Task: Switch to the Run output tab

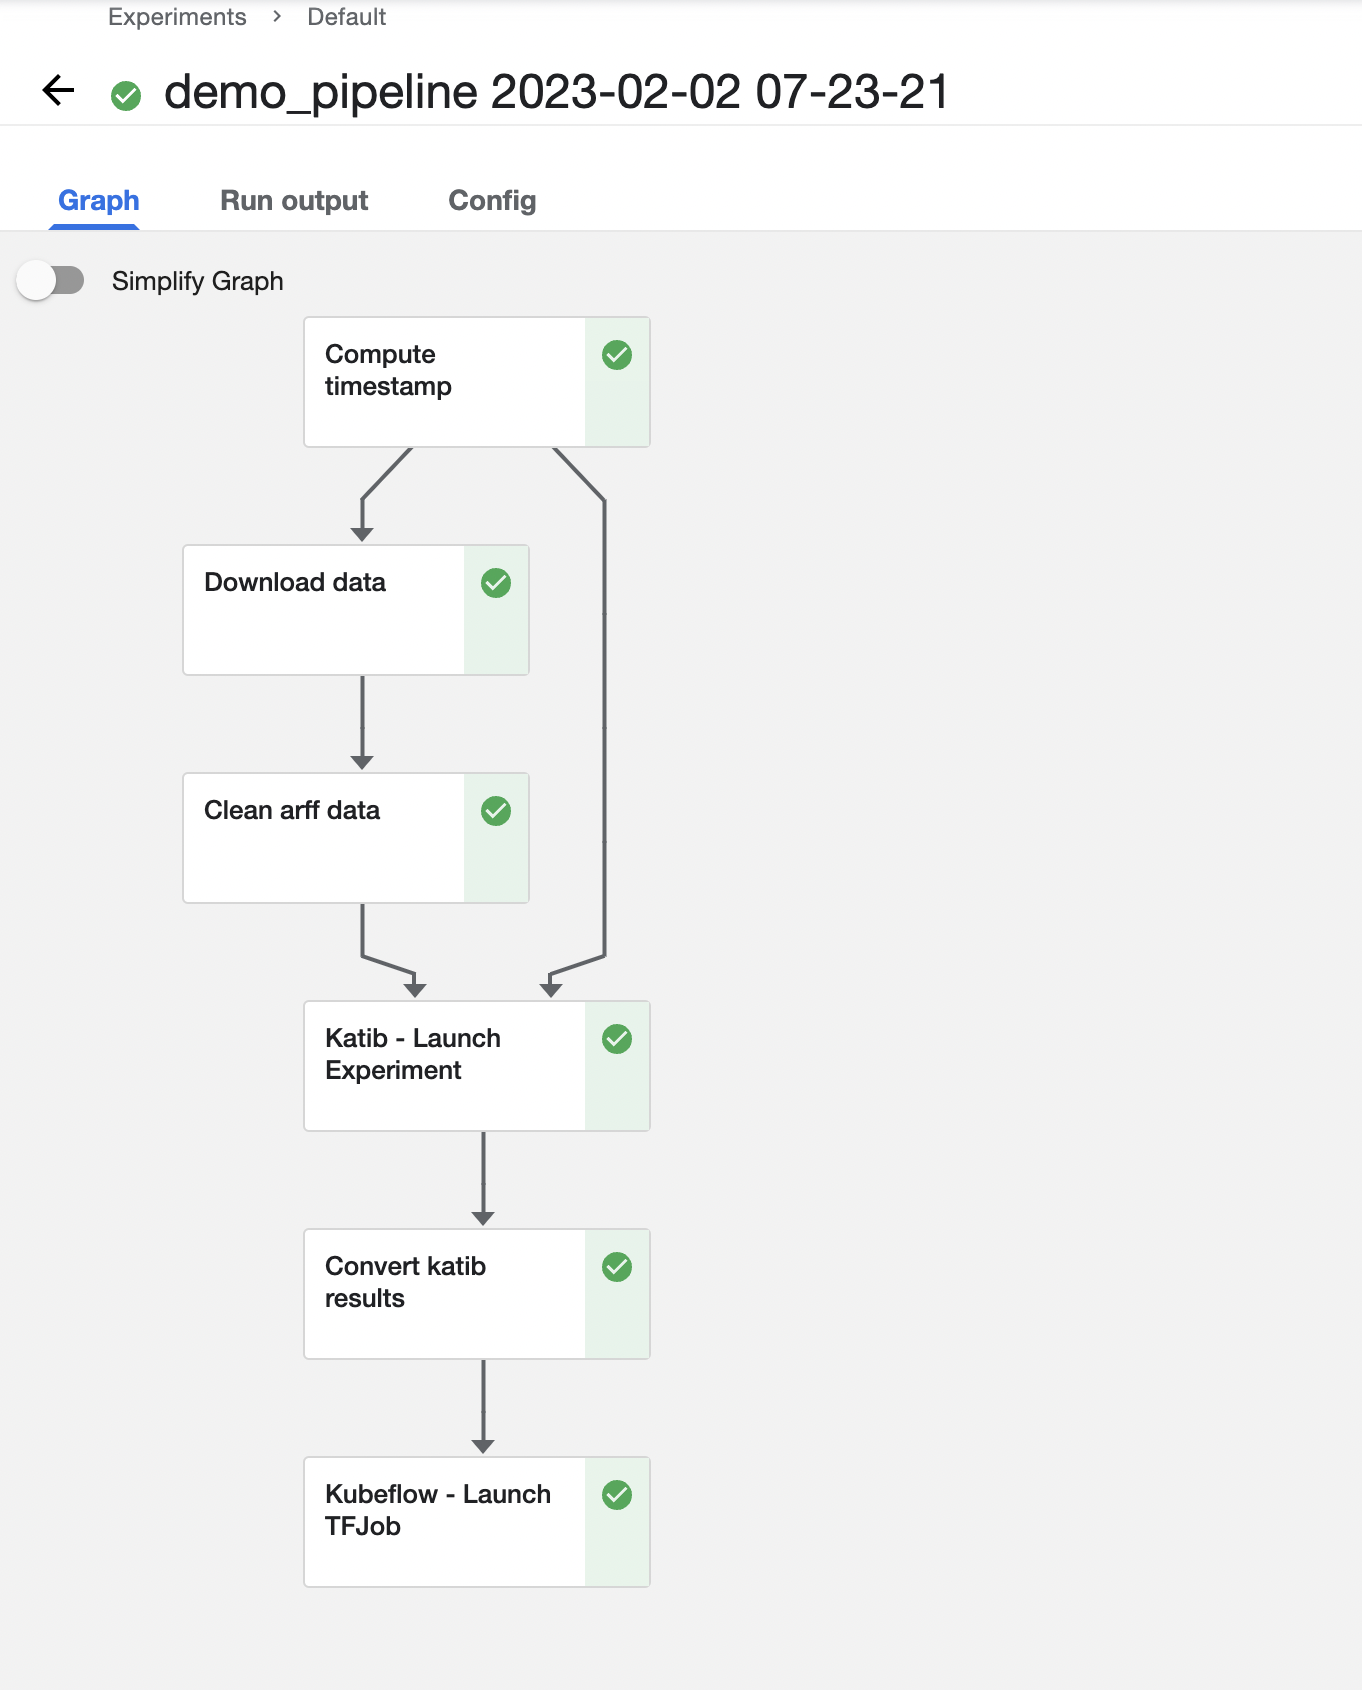Action: pyautogui.click(x=294, y=201)
